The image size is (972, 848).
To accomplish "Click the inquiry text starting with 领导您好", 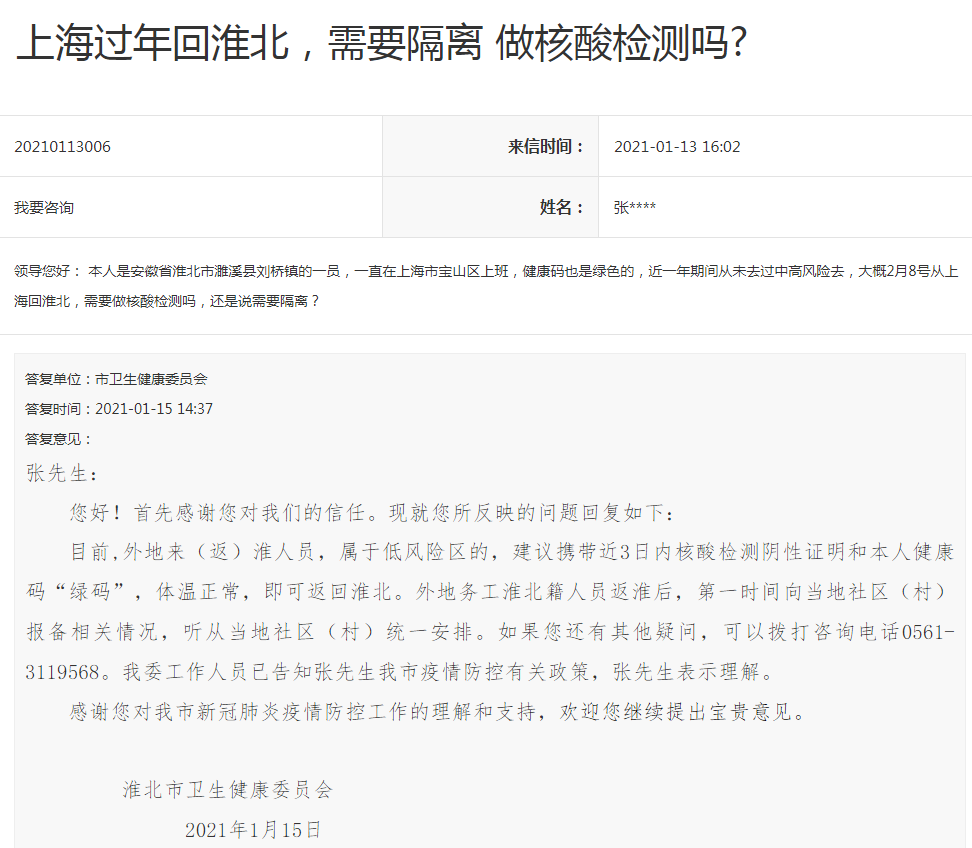I will click(486, 286).
